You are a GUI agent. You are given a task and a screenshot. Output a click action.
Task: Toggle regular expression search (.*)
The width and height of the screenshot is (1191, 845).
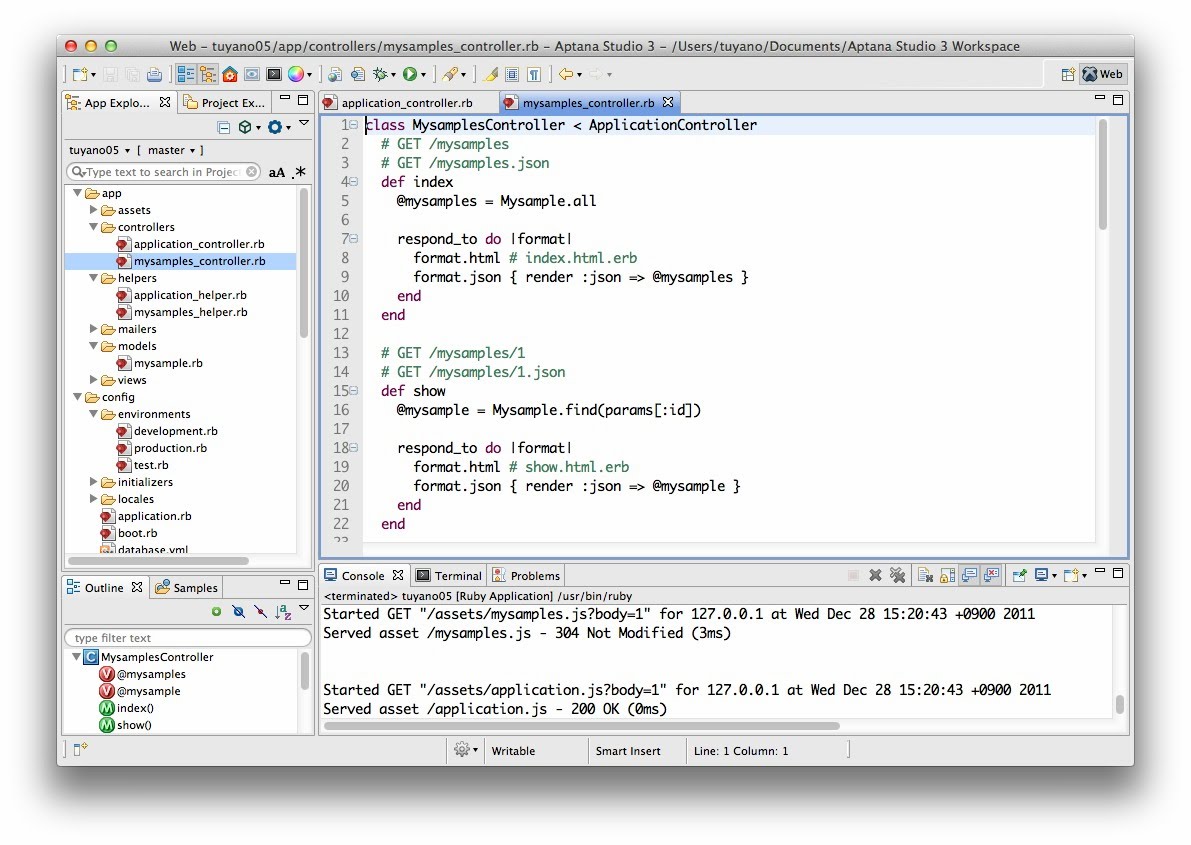point(298,172)
